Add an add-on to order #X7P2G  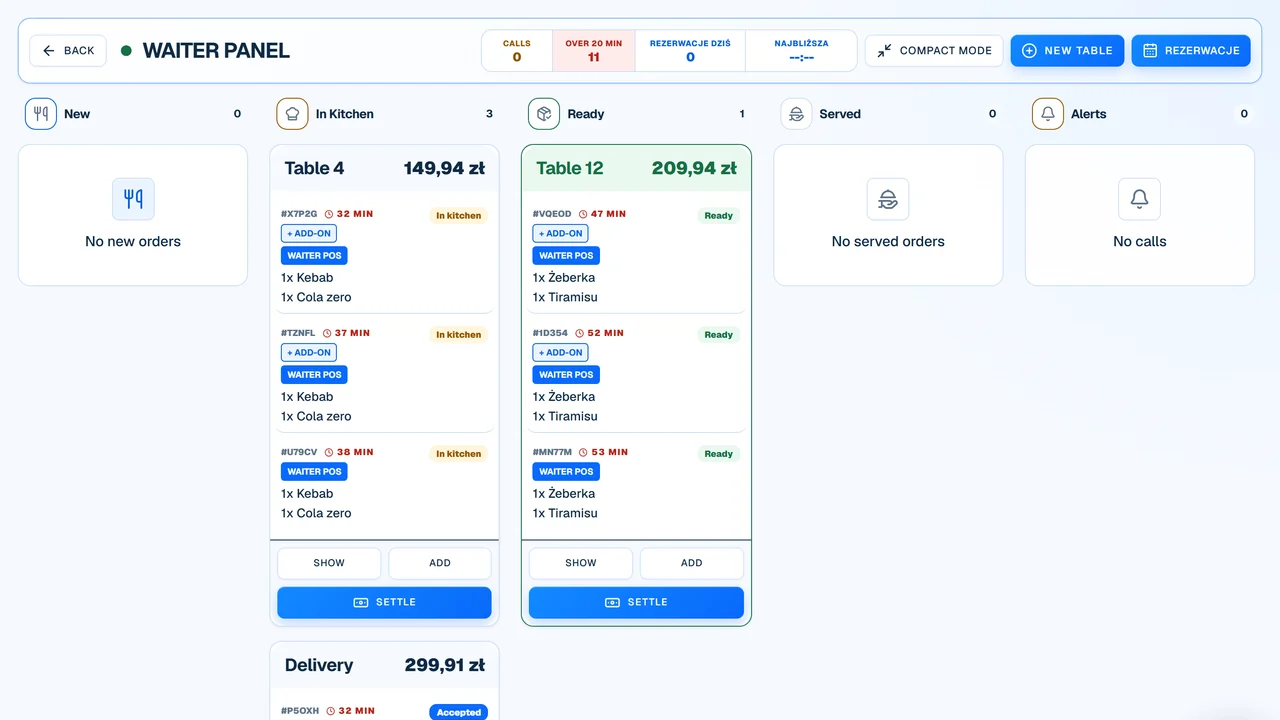[x=309, y=234]
